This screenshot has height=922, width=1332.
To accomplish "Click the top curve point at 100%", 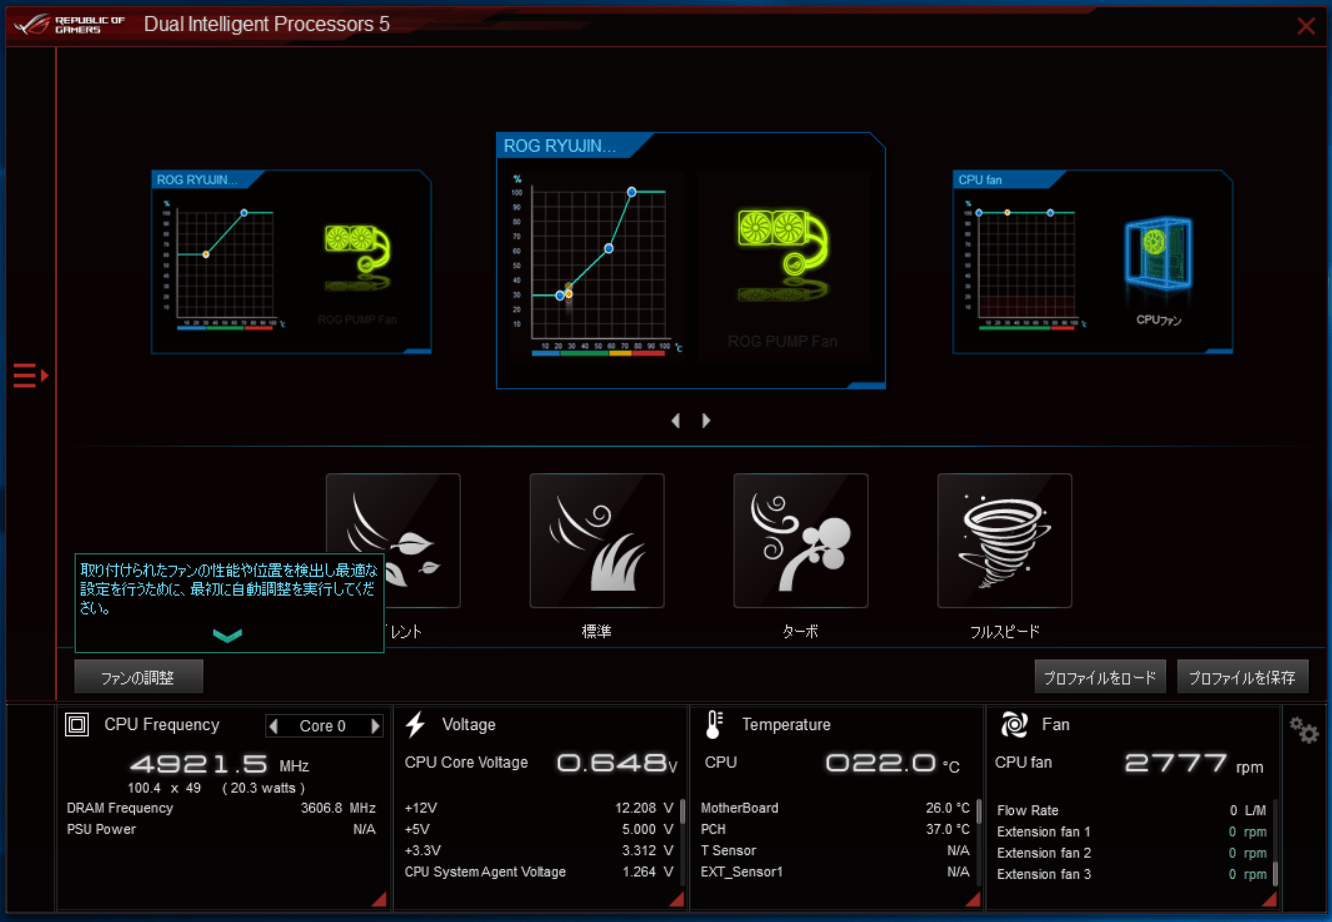I will point(632,192).
